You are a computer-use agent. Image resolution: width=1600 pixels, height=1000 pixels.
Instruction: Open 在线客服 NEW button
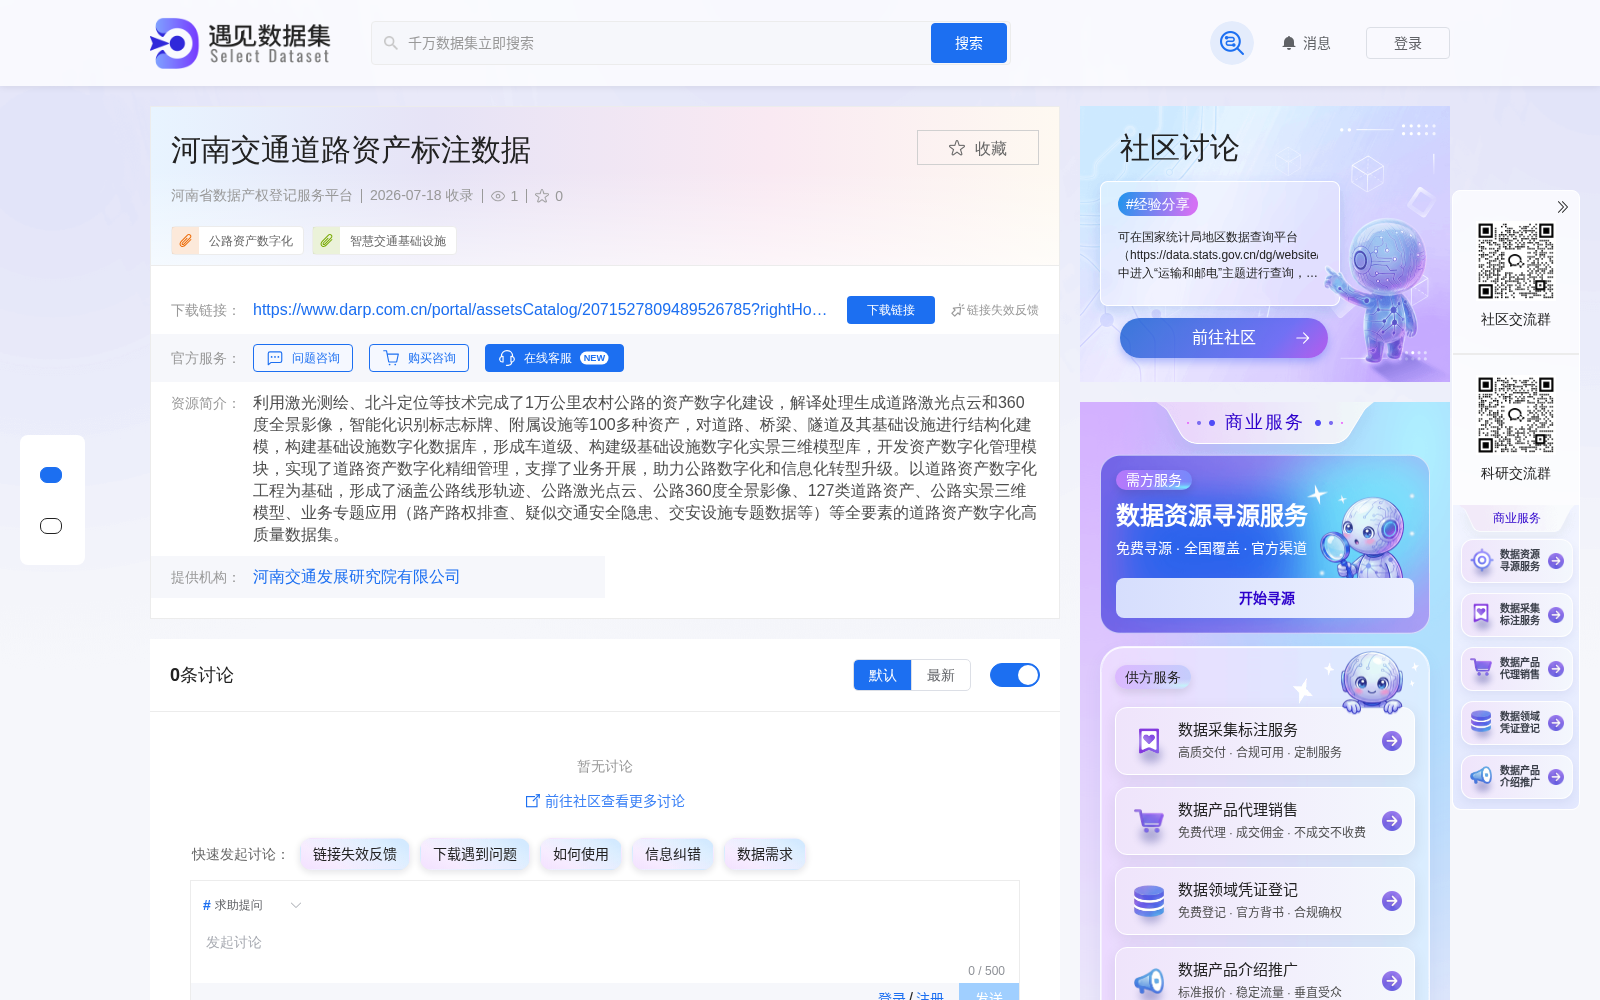coord(554,358)
